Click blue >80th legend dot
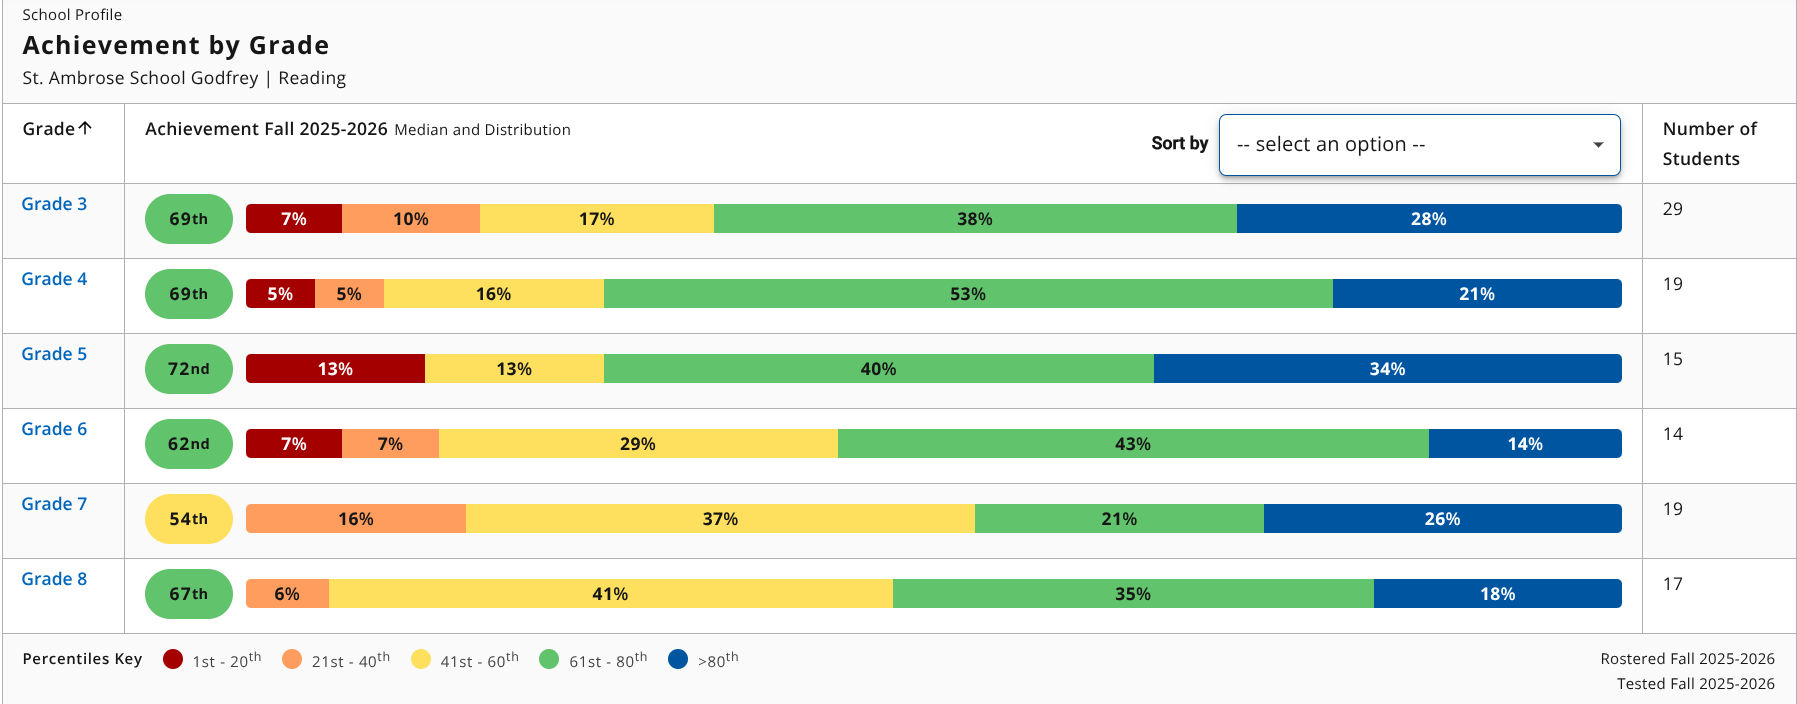 [678, 659]
